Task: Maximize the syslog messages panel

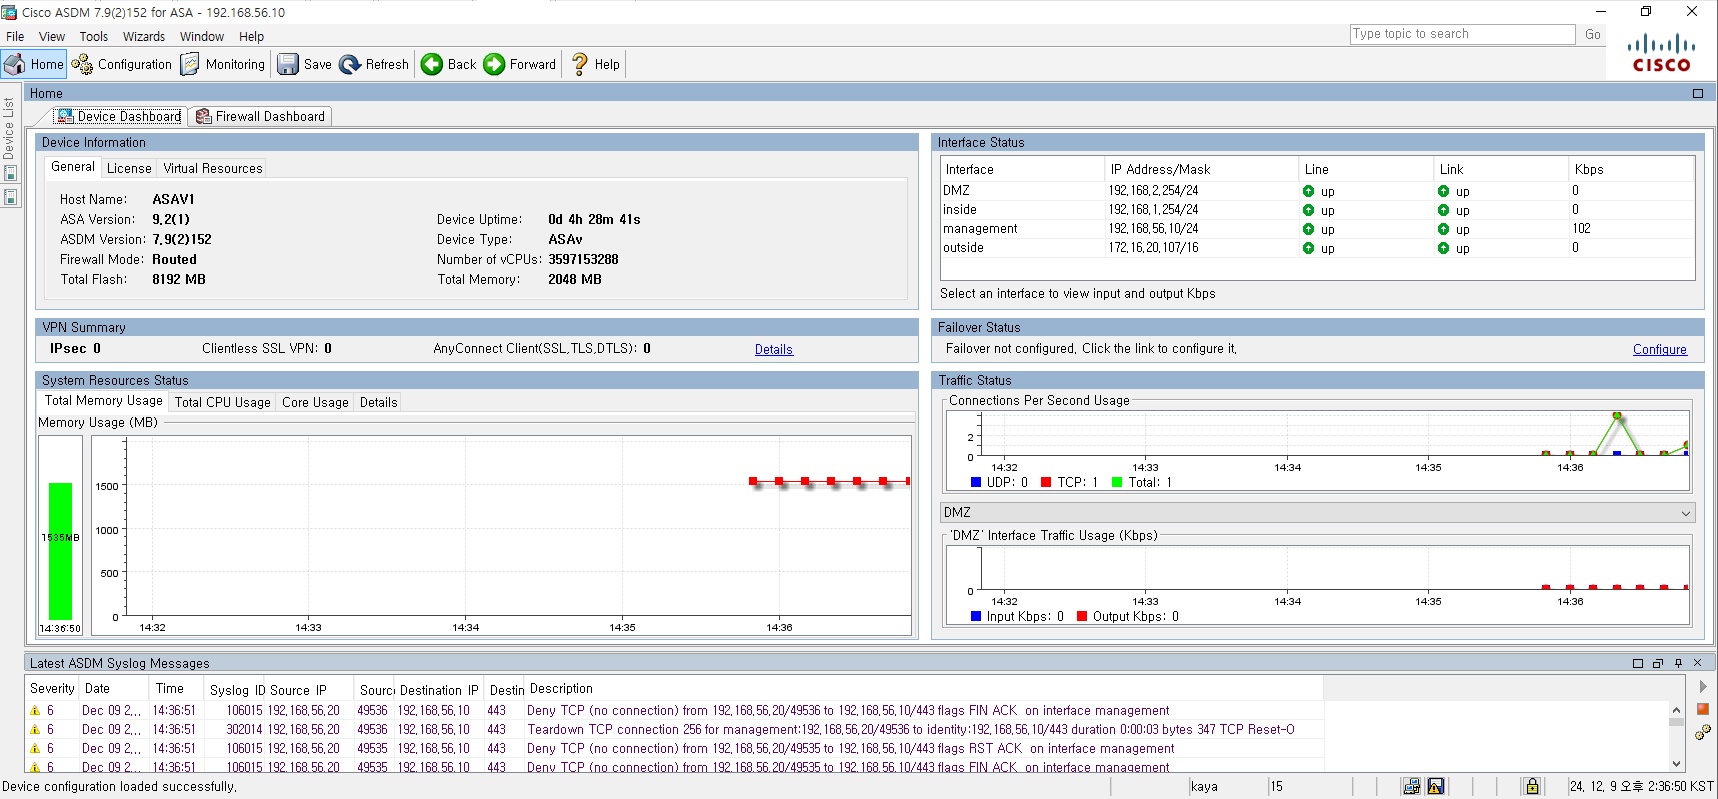Action: click(x=1638, y=663)
